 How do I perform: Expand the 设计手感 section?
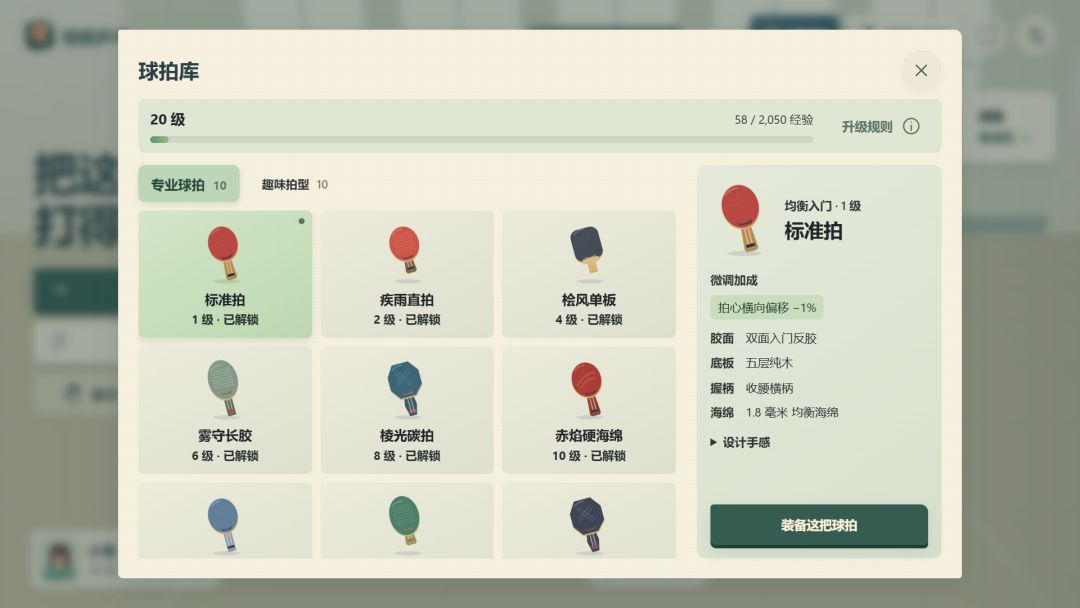click(740, 442)
